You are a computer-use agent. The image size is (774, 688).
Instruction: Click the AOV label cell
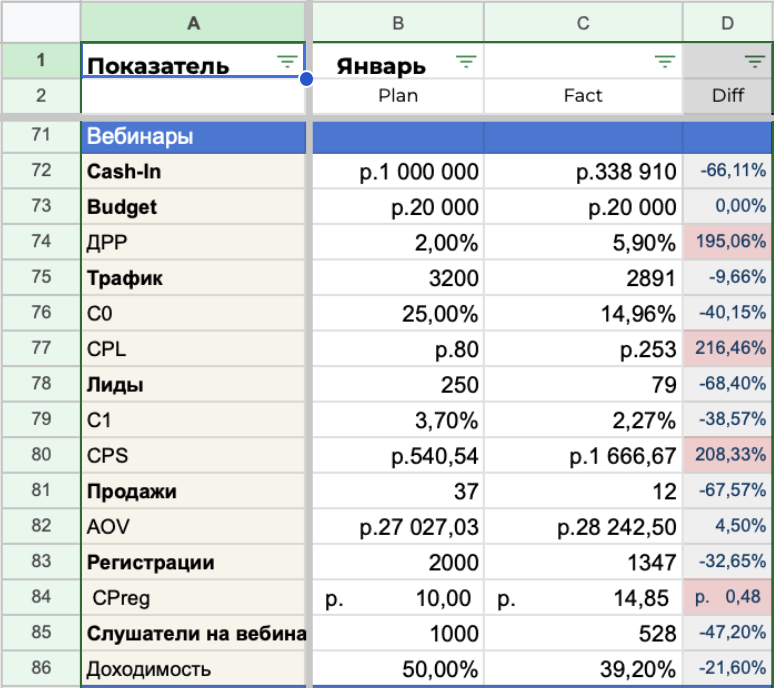tap(193, 527)
